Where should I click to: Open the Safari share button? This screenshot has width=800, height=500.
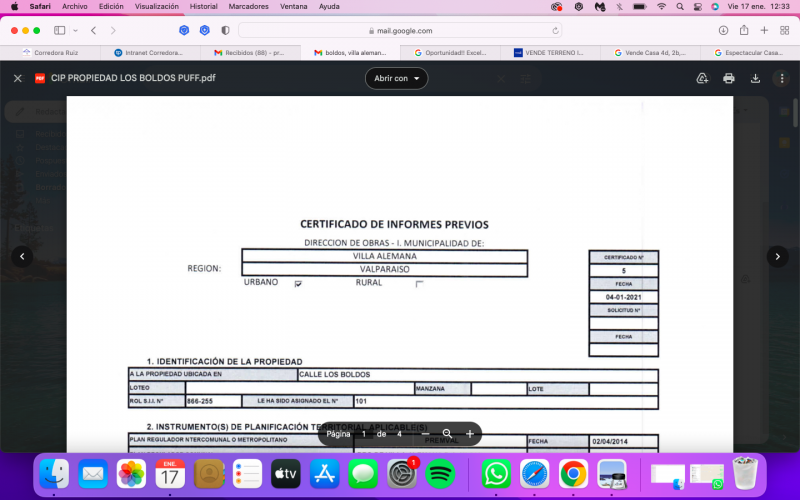click(744, 30)
